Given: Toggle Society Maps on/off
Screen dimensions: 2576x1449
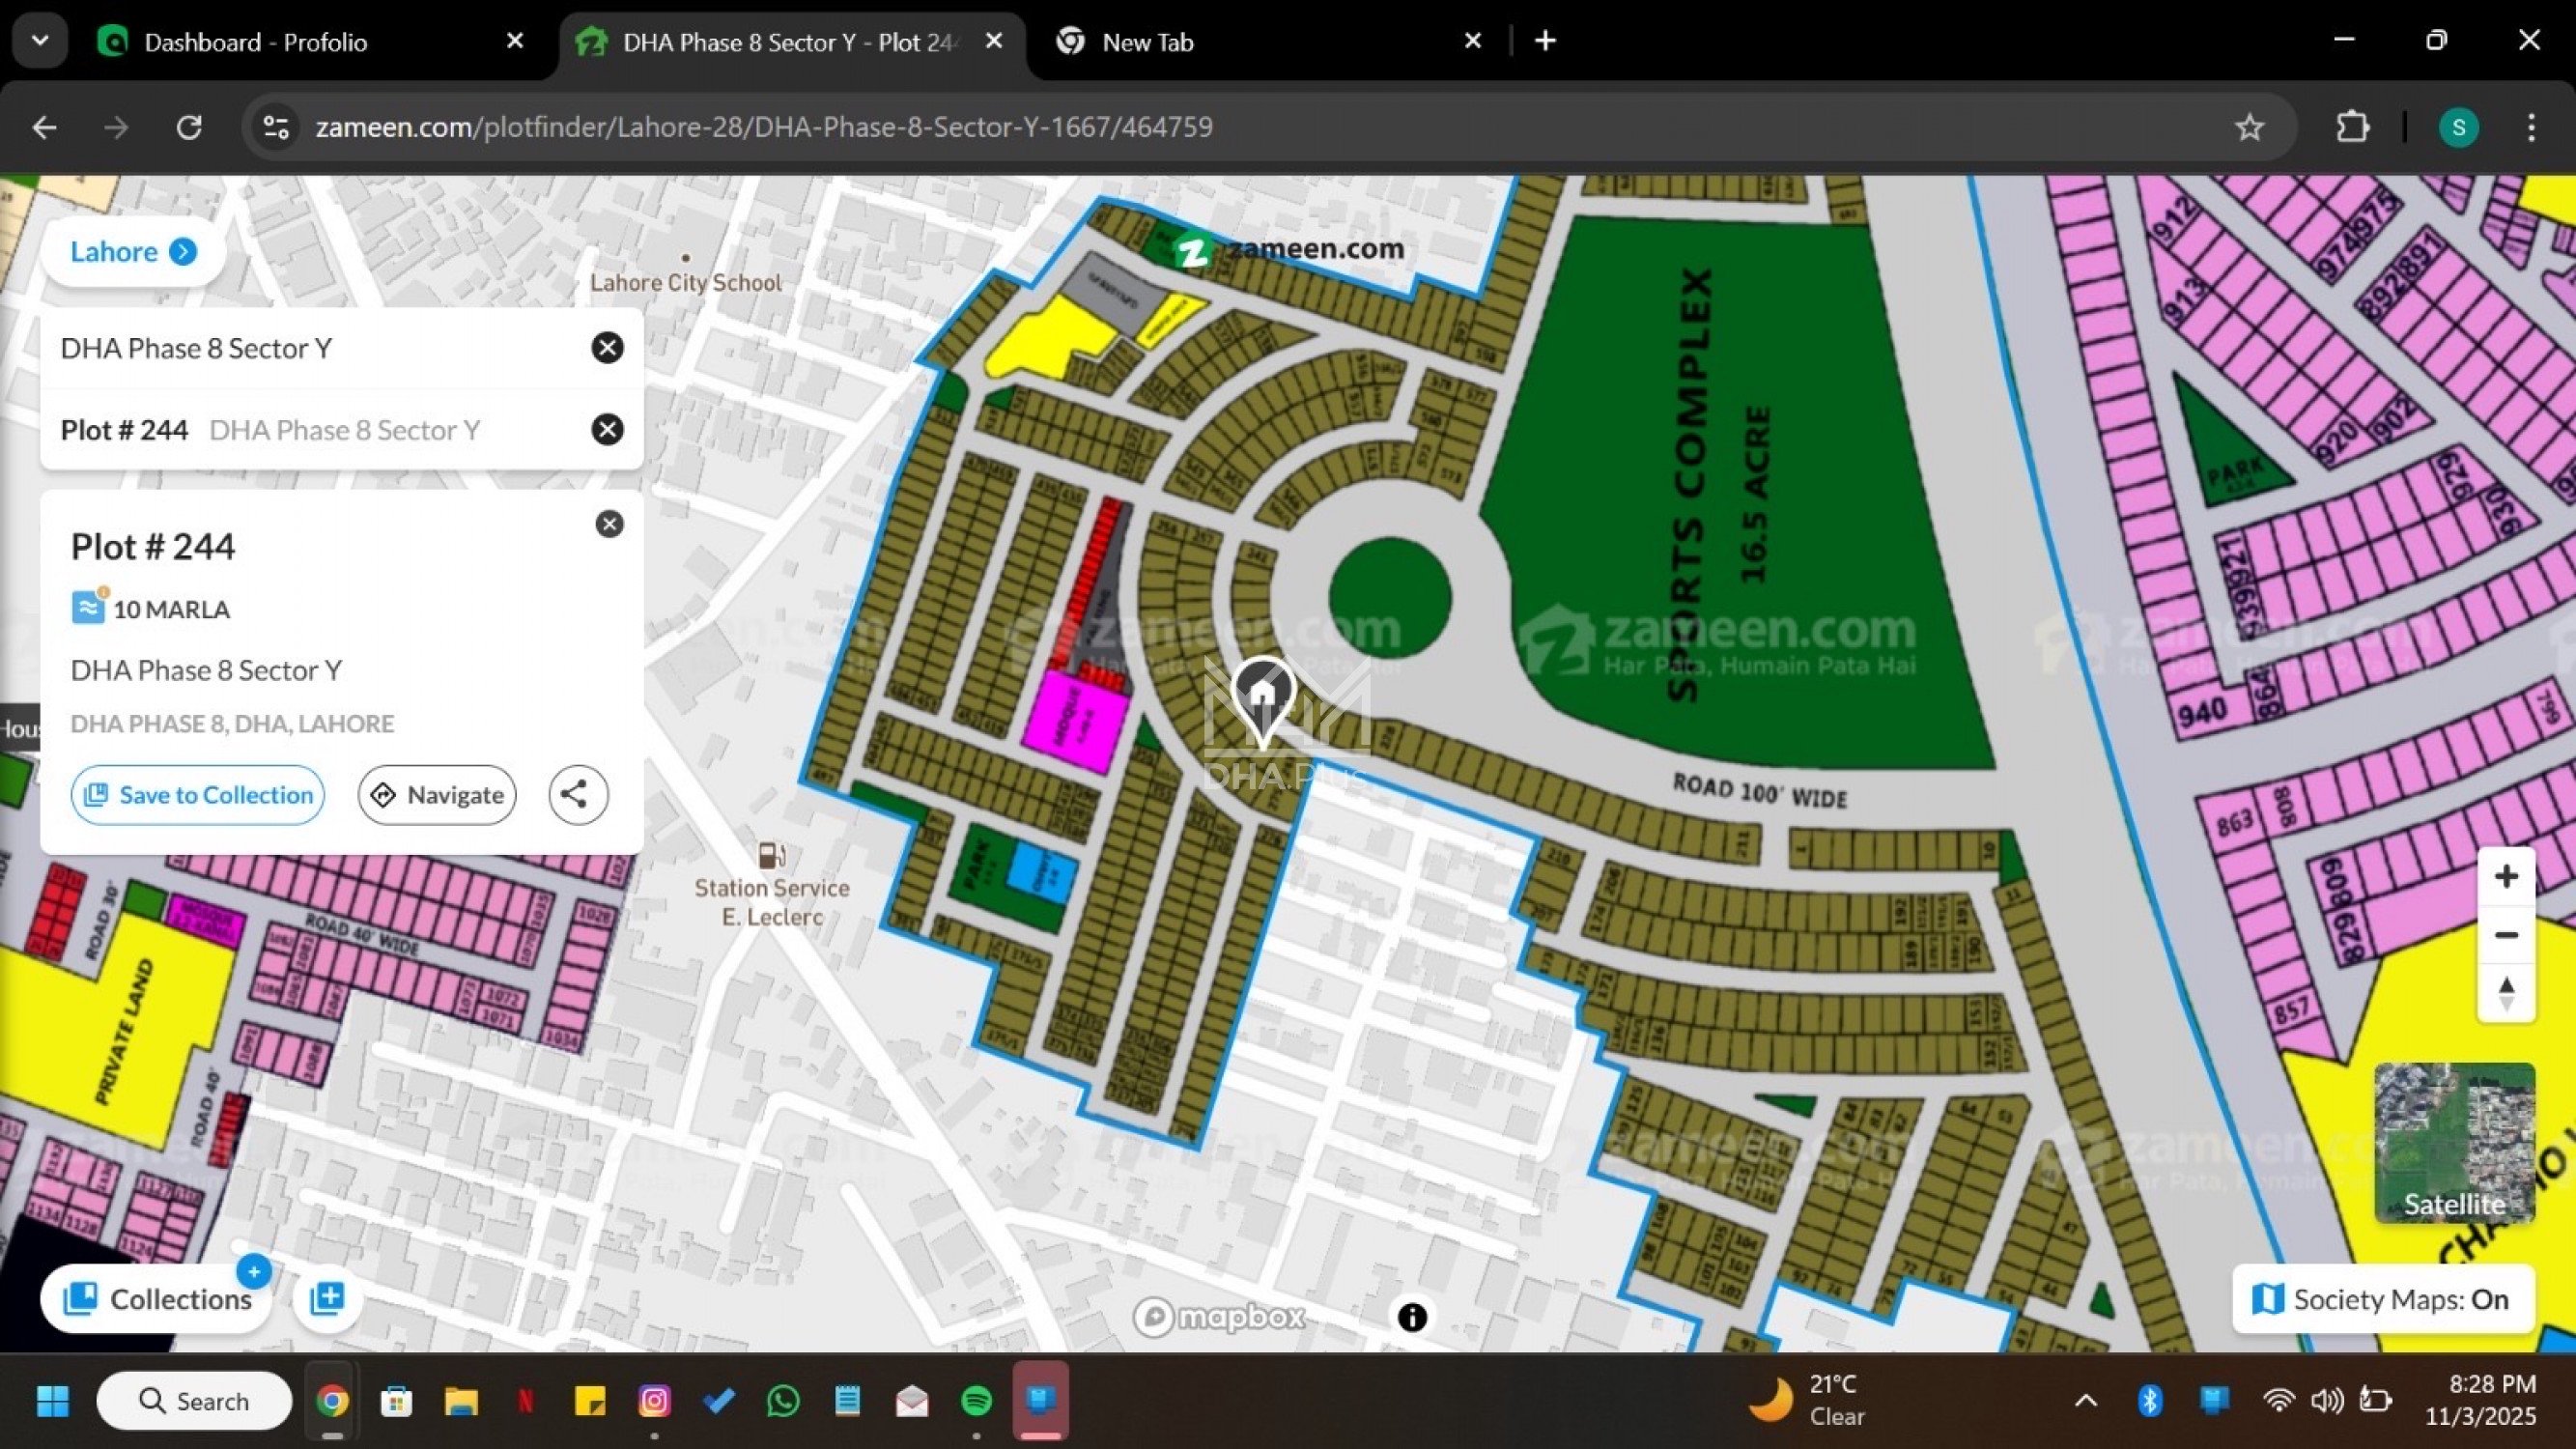Looking at the screenshot, I should pyautogui.click(x=2382, y=1299).
